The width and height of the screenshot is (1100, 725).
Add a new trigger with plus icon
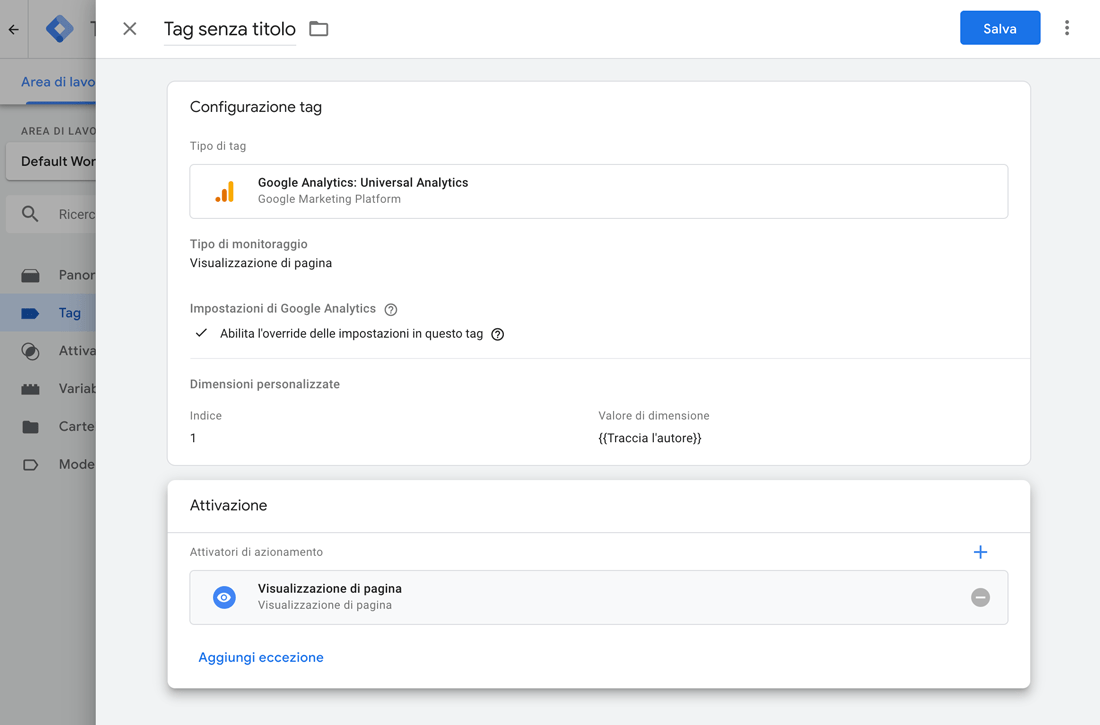click(980, 552)
